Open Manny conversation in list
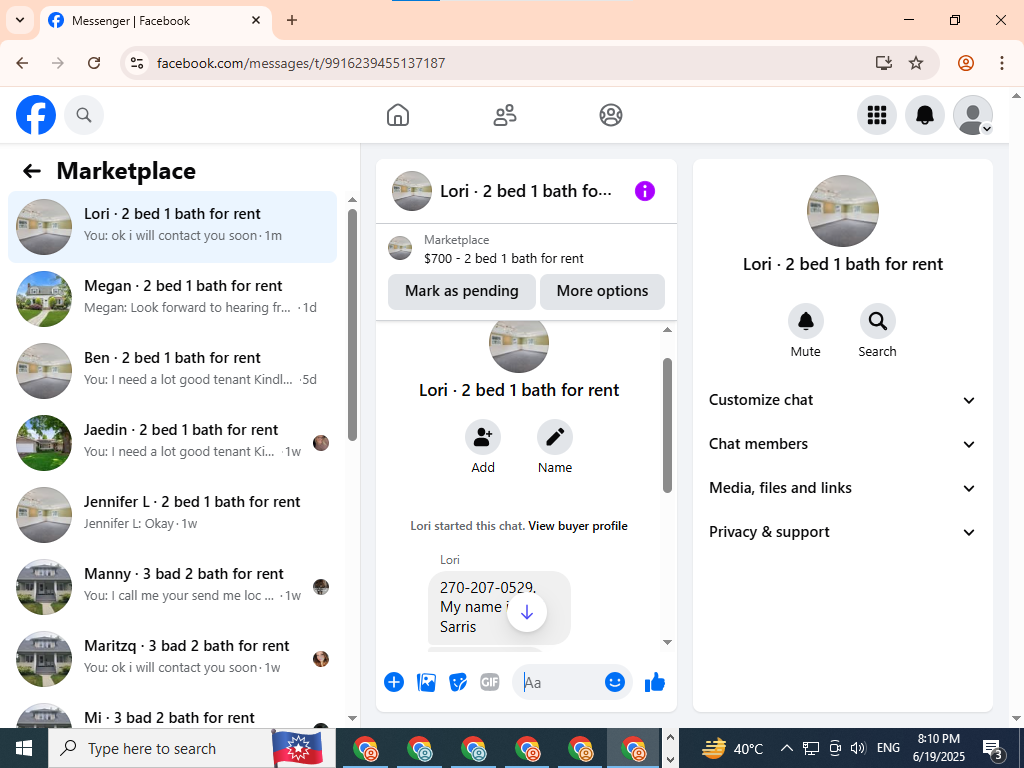1024x768 pixels. pos(172,586)
